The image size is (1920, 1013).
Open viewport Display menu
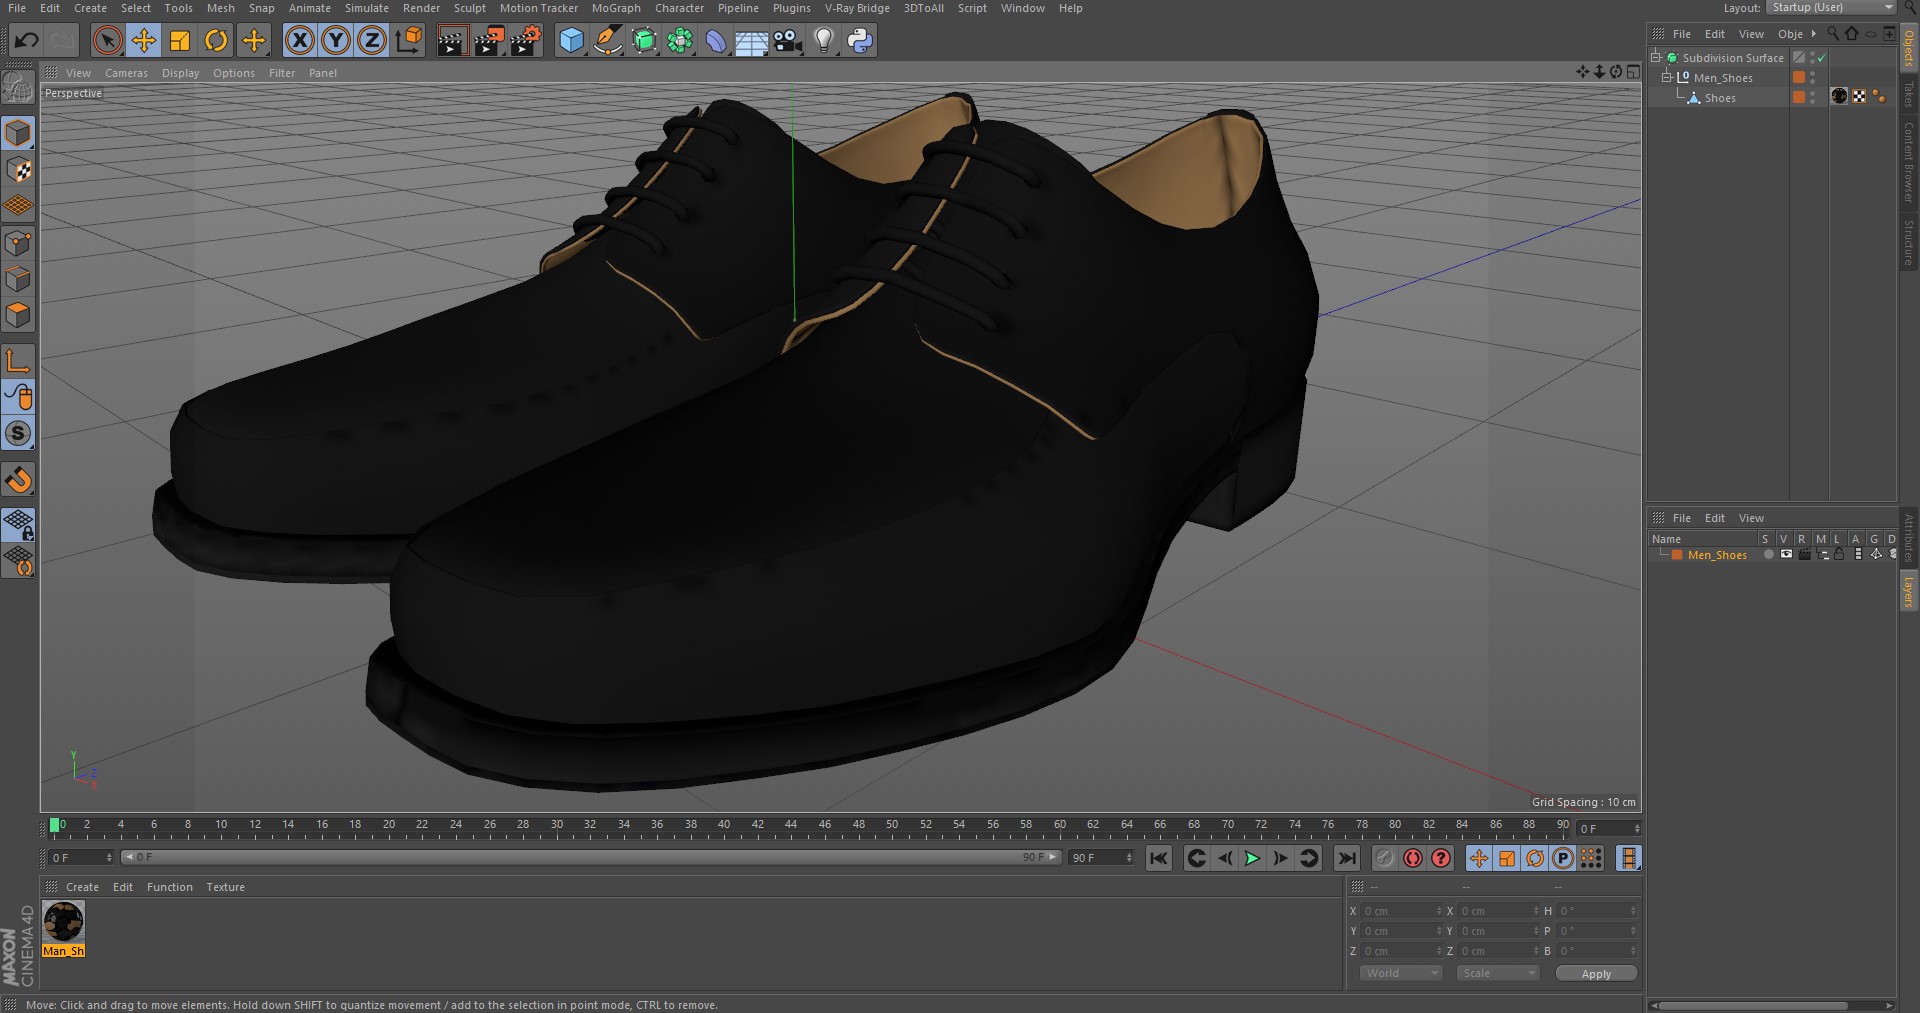[180, 73]
